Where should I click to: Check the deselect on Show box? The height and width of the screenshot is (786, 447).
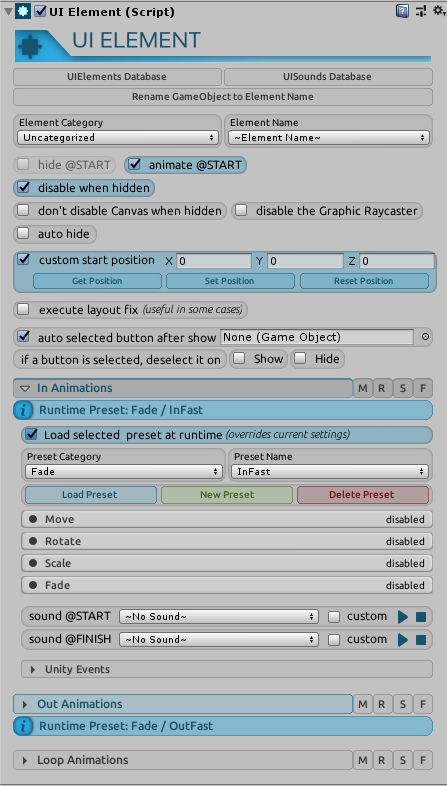click(x=241, y=359)
